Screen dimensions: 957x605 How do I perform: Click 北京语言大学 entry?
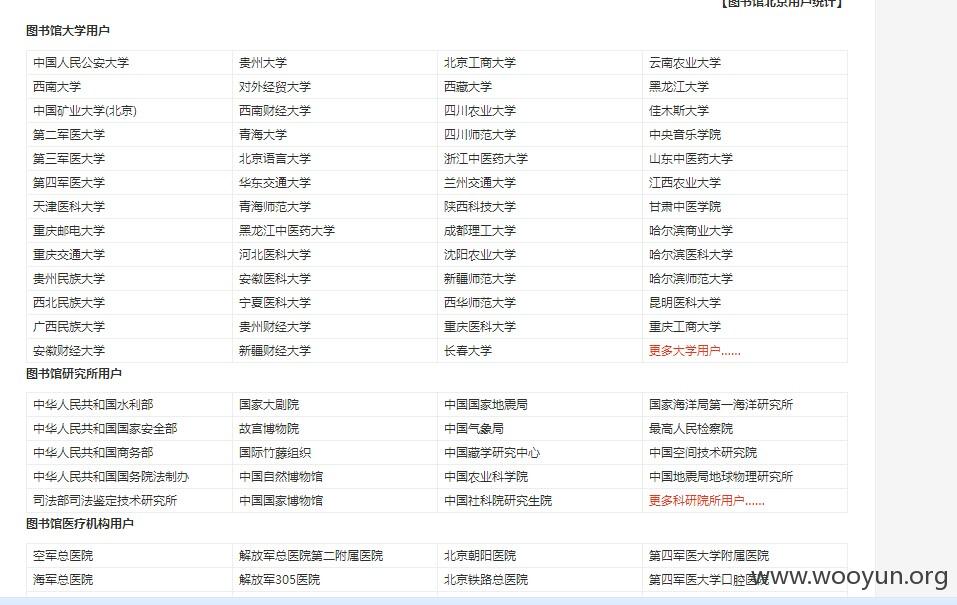coord(275,159)
